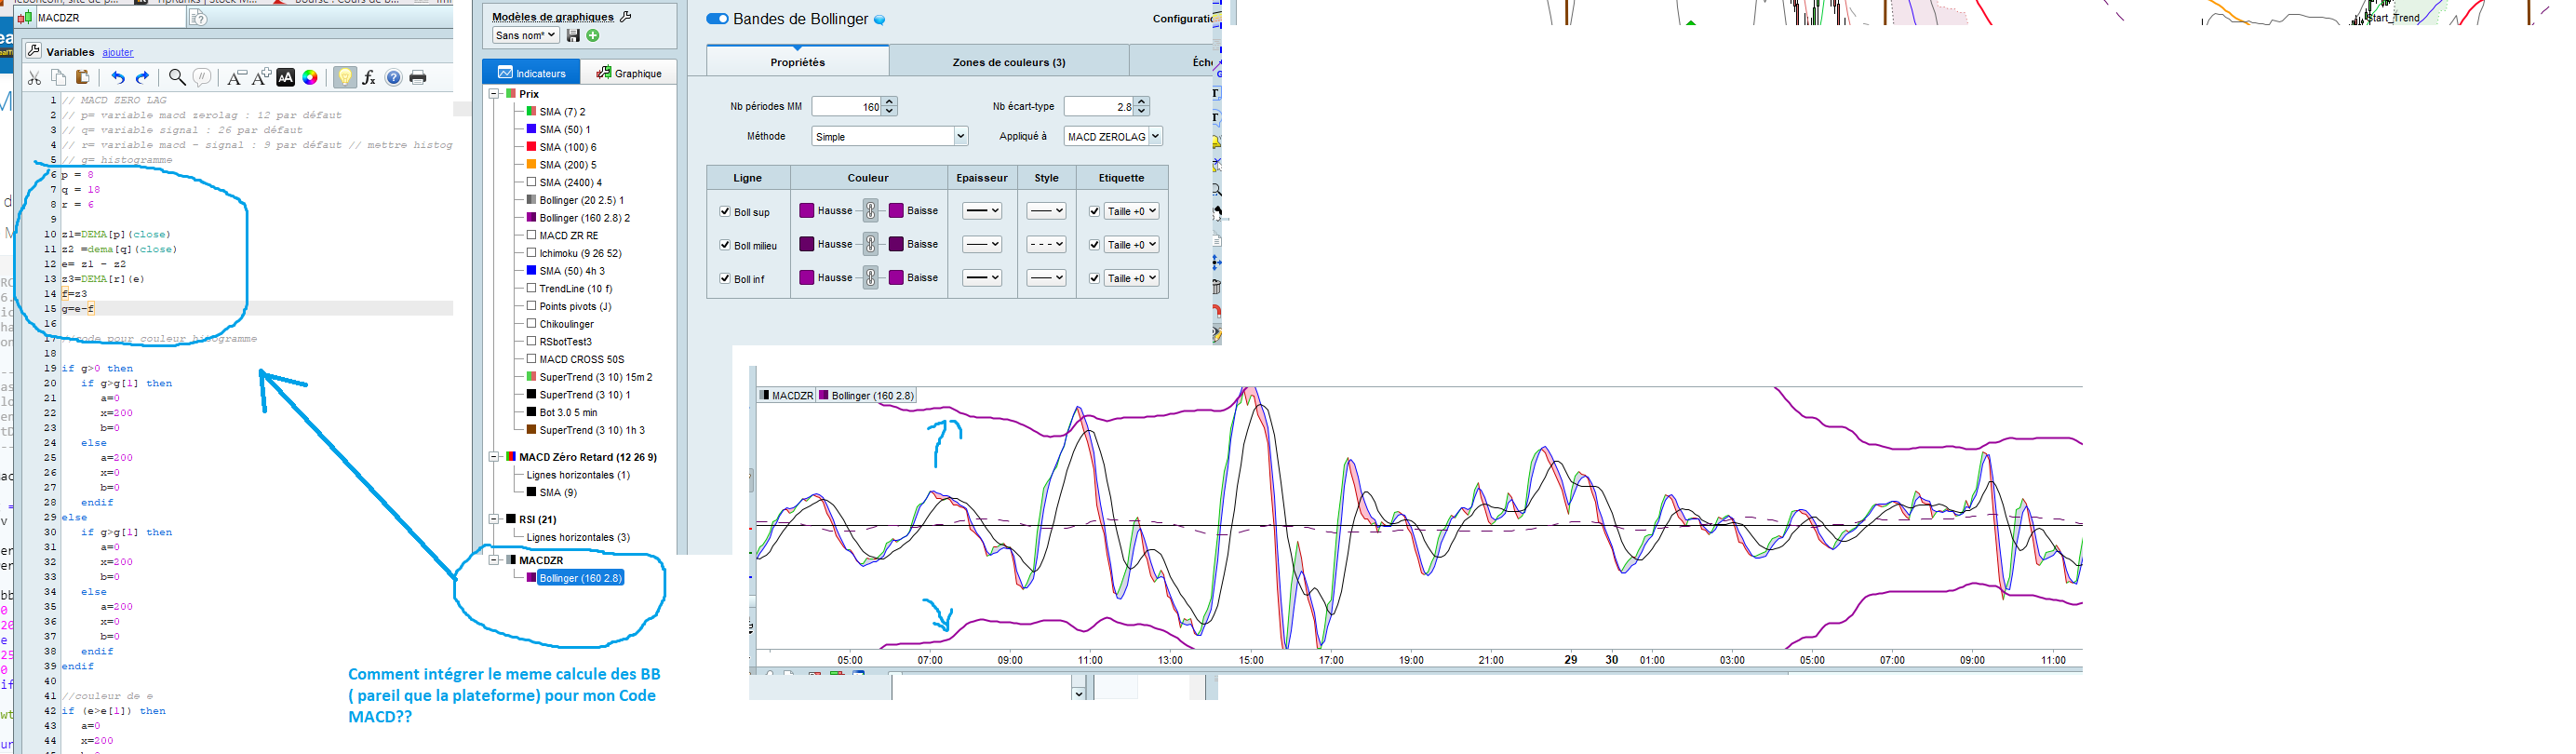
Task: Undo the last edit with the blue arrow
Action: pos(118,78)
